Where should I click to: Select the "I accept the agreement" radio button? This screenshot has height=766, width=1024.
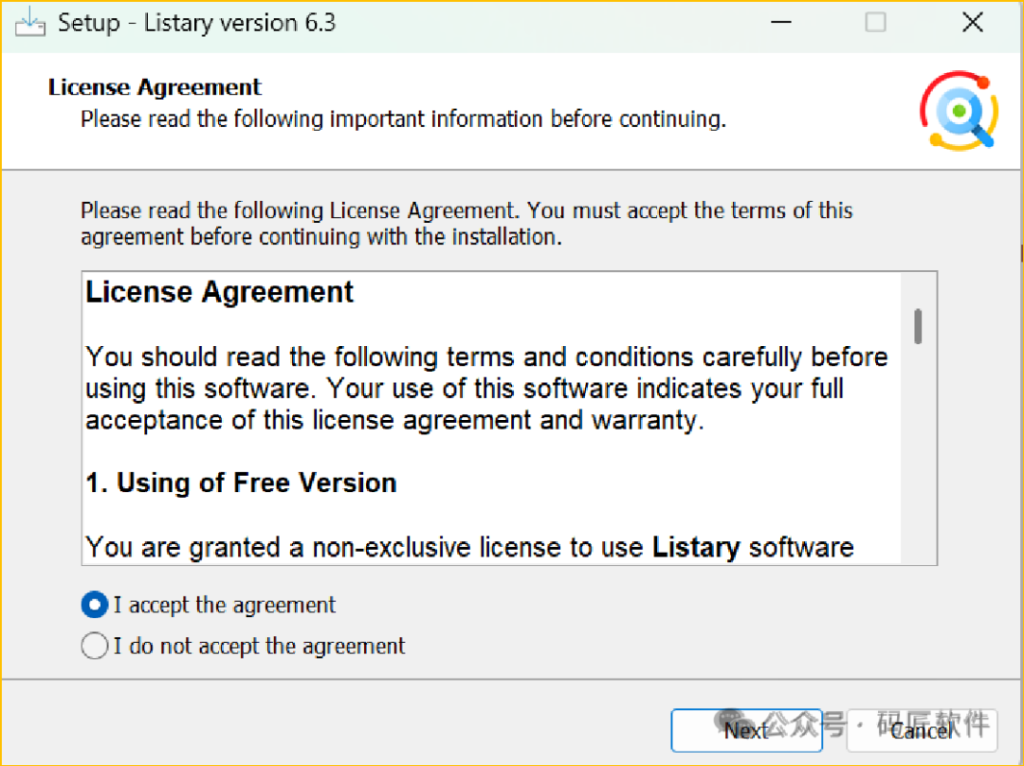[x=94, y=605]
